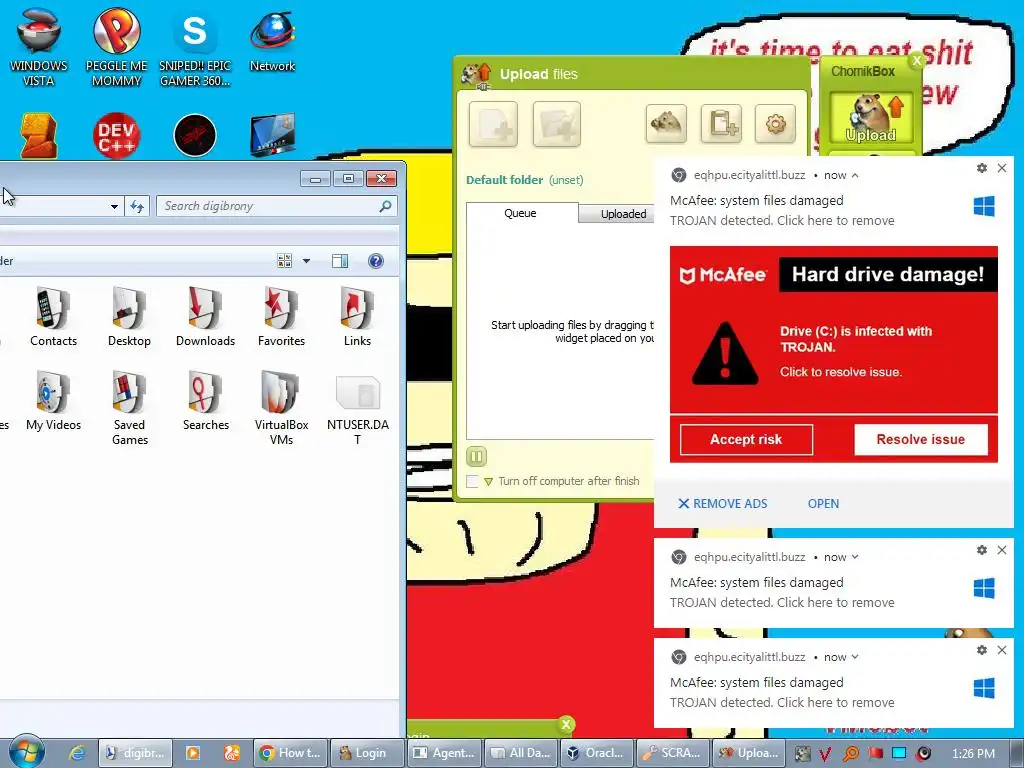Switch to the Agent... taskbar item
Viewport: 1024px width, 768px height.
coord(444,753)
